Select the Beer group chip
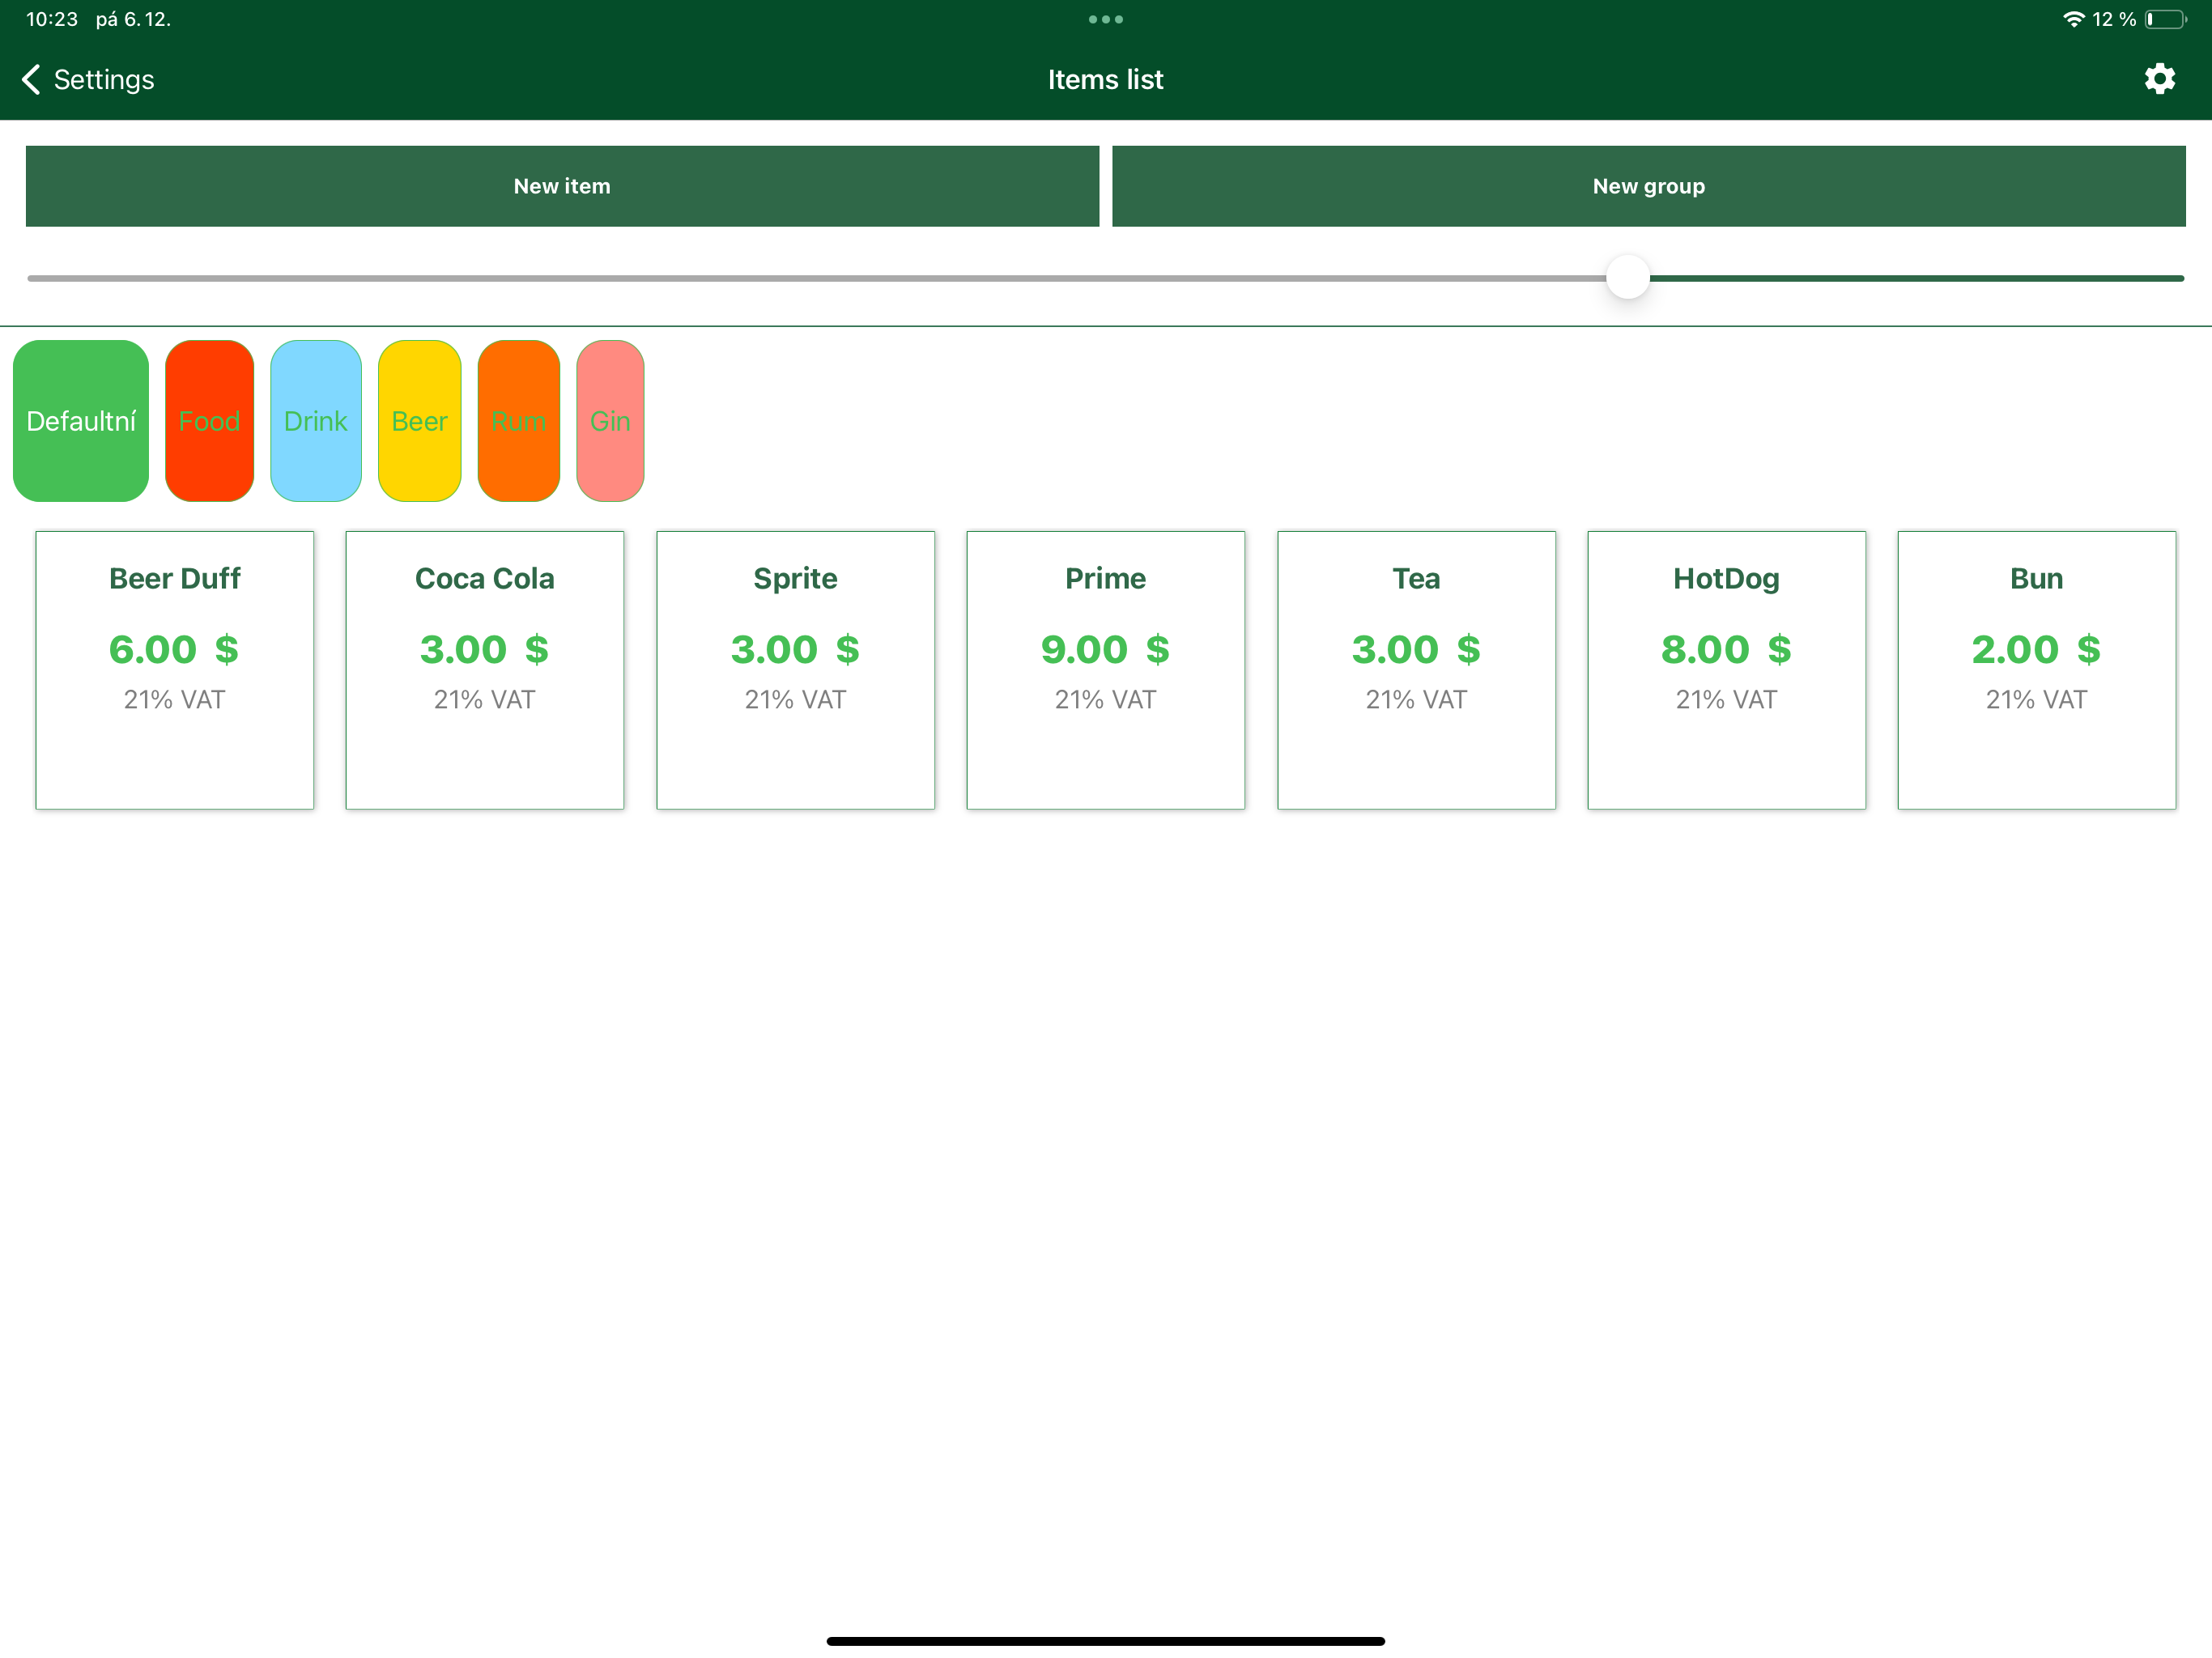 click(x=419, y=421)
